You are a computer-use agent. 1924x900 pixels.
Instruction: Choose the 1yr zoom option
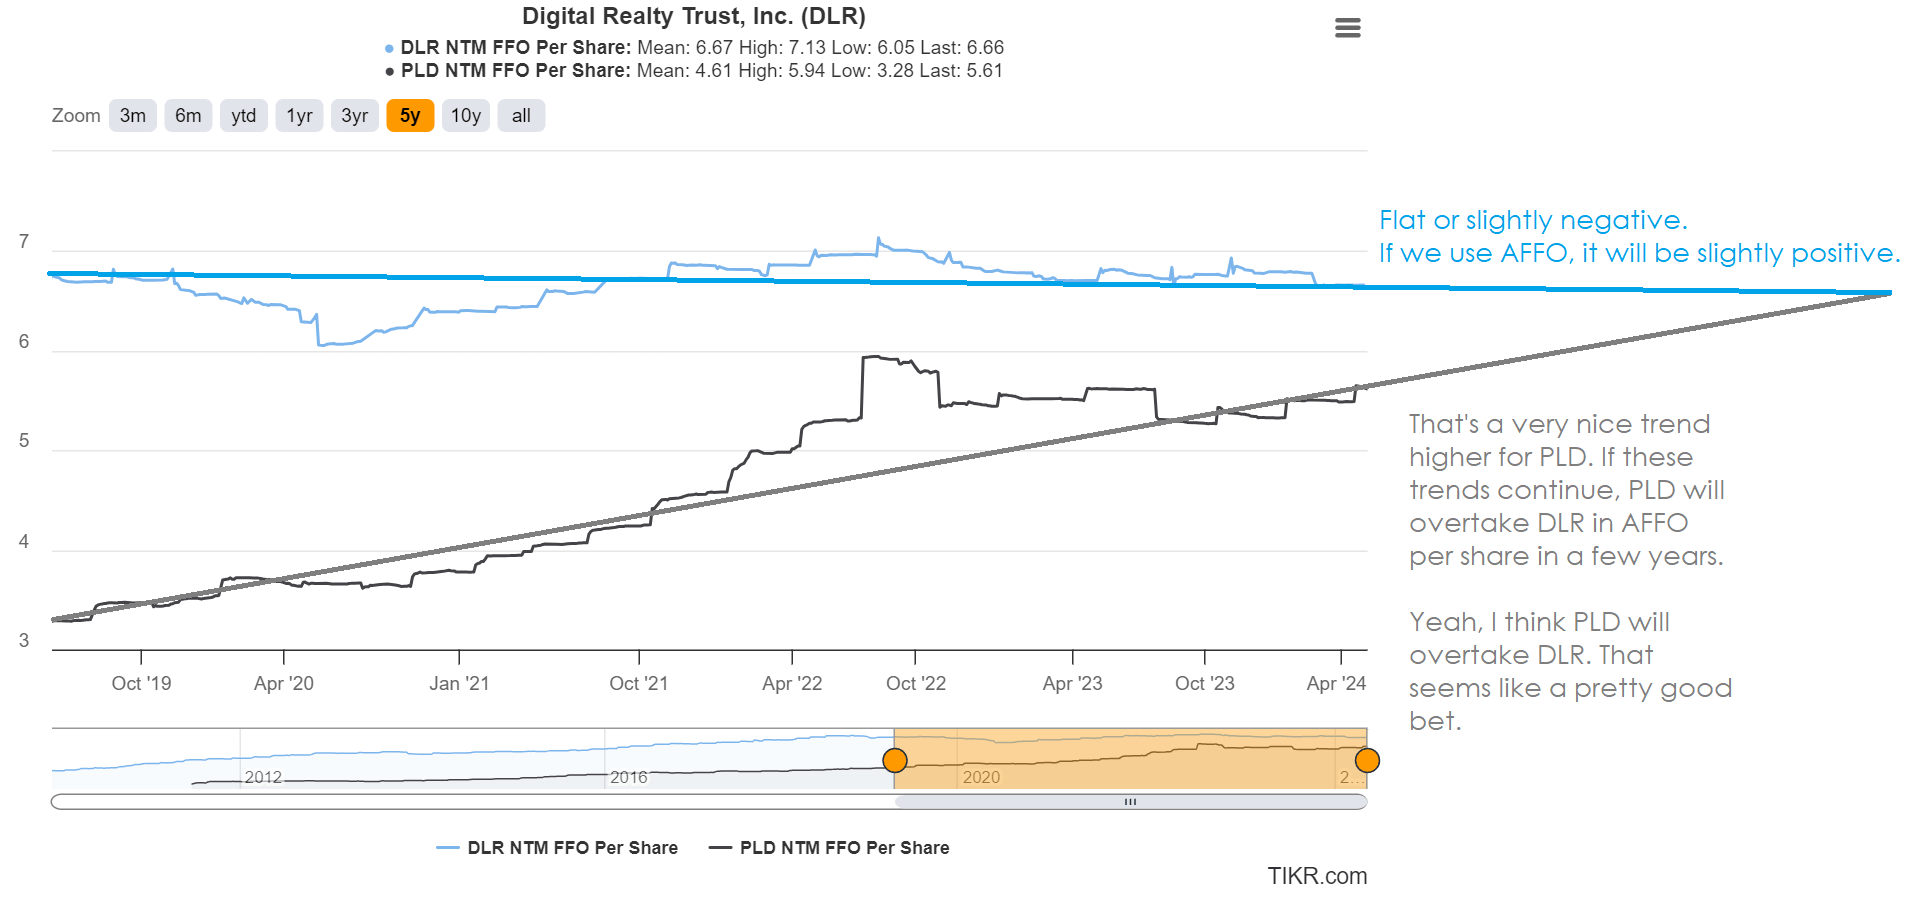coord(299,116)
